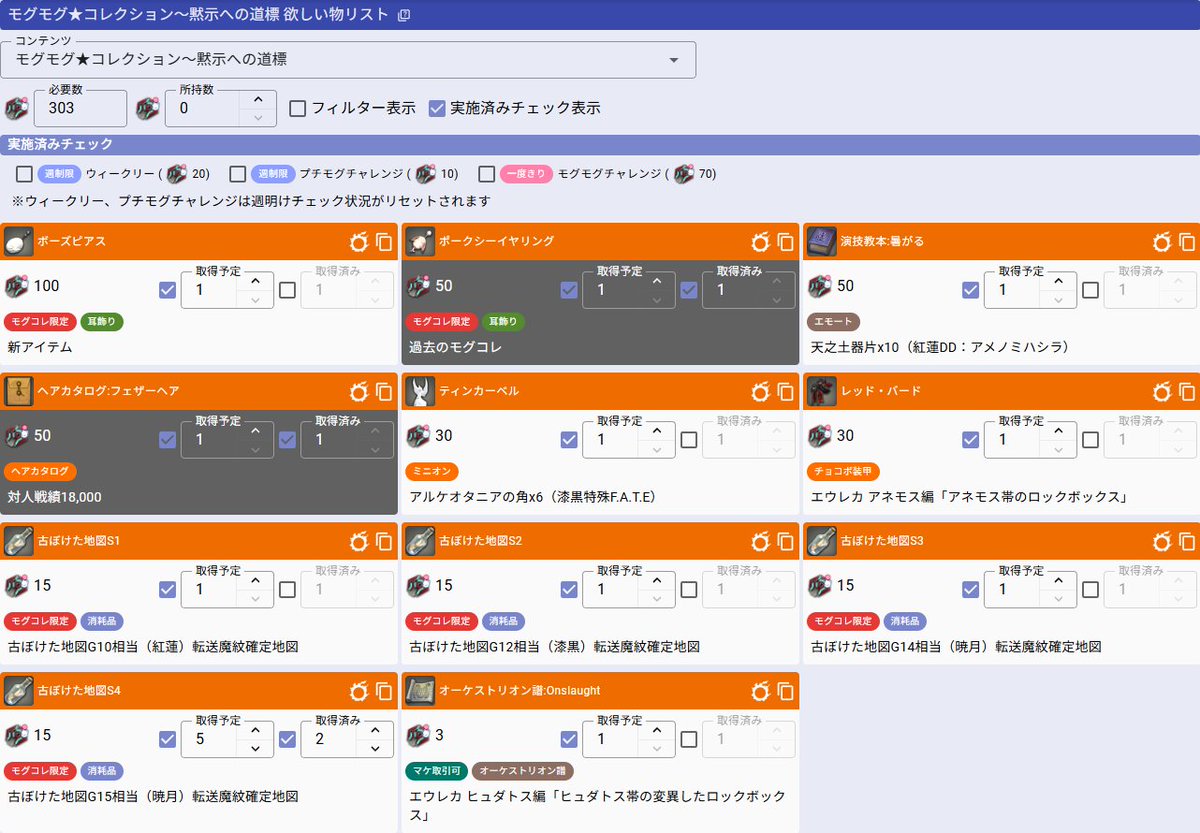This screenshot has width=1200, height=833.
Task: Open database link icon on 古ぼけた地図S1 card
Action: click(x=358, y=541)
